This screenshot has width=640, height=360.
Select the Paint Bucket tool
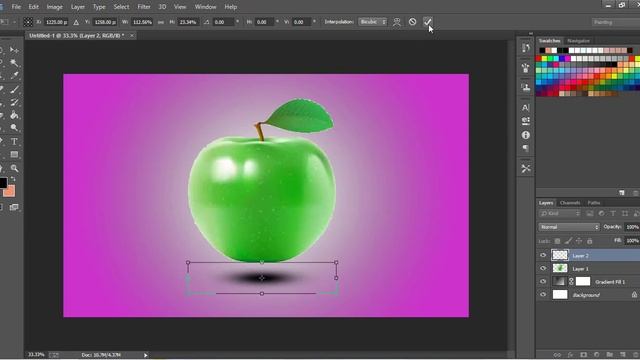pos(14,115)
